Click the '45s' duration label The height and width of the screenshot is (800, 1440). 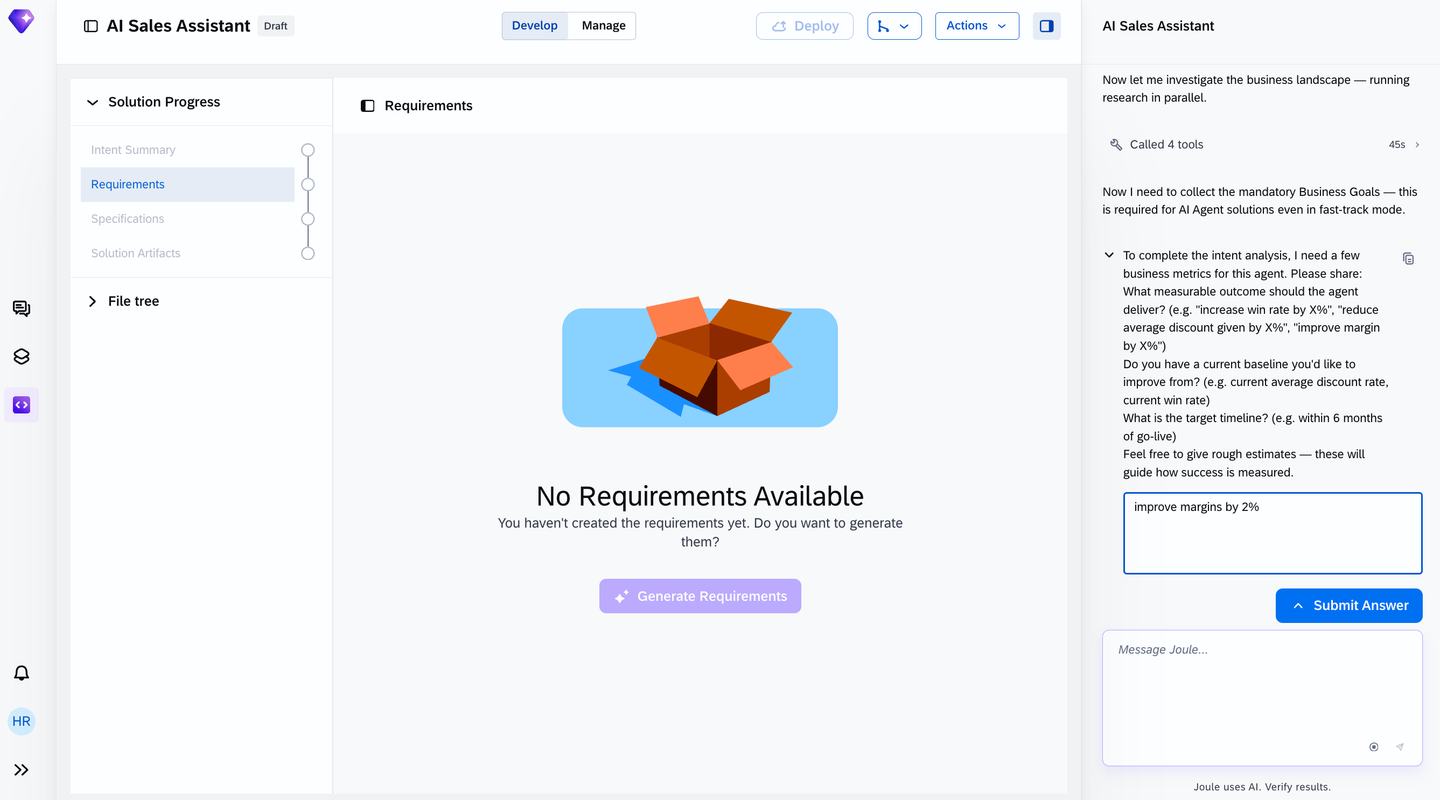coord(1397,145)
